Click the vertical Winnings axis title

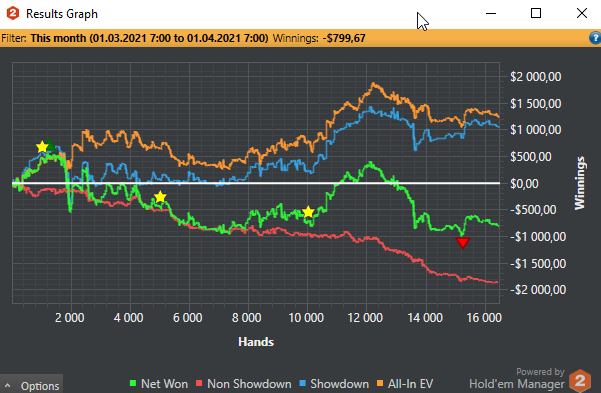pos(580,183)
